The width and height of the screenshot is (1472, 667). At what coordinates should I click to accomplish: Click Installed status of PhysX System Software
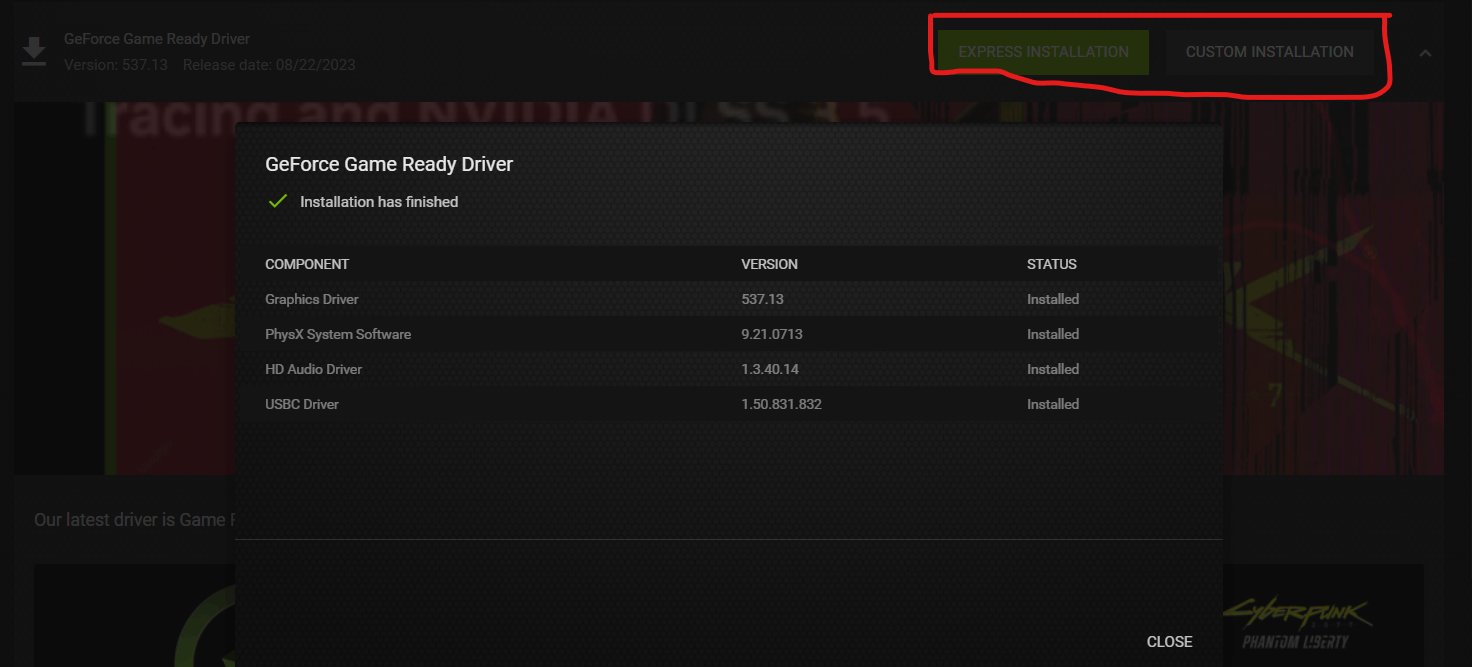pos(1053,334)
